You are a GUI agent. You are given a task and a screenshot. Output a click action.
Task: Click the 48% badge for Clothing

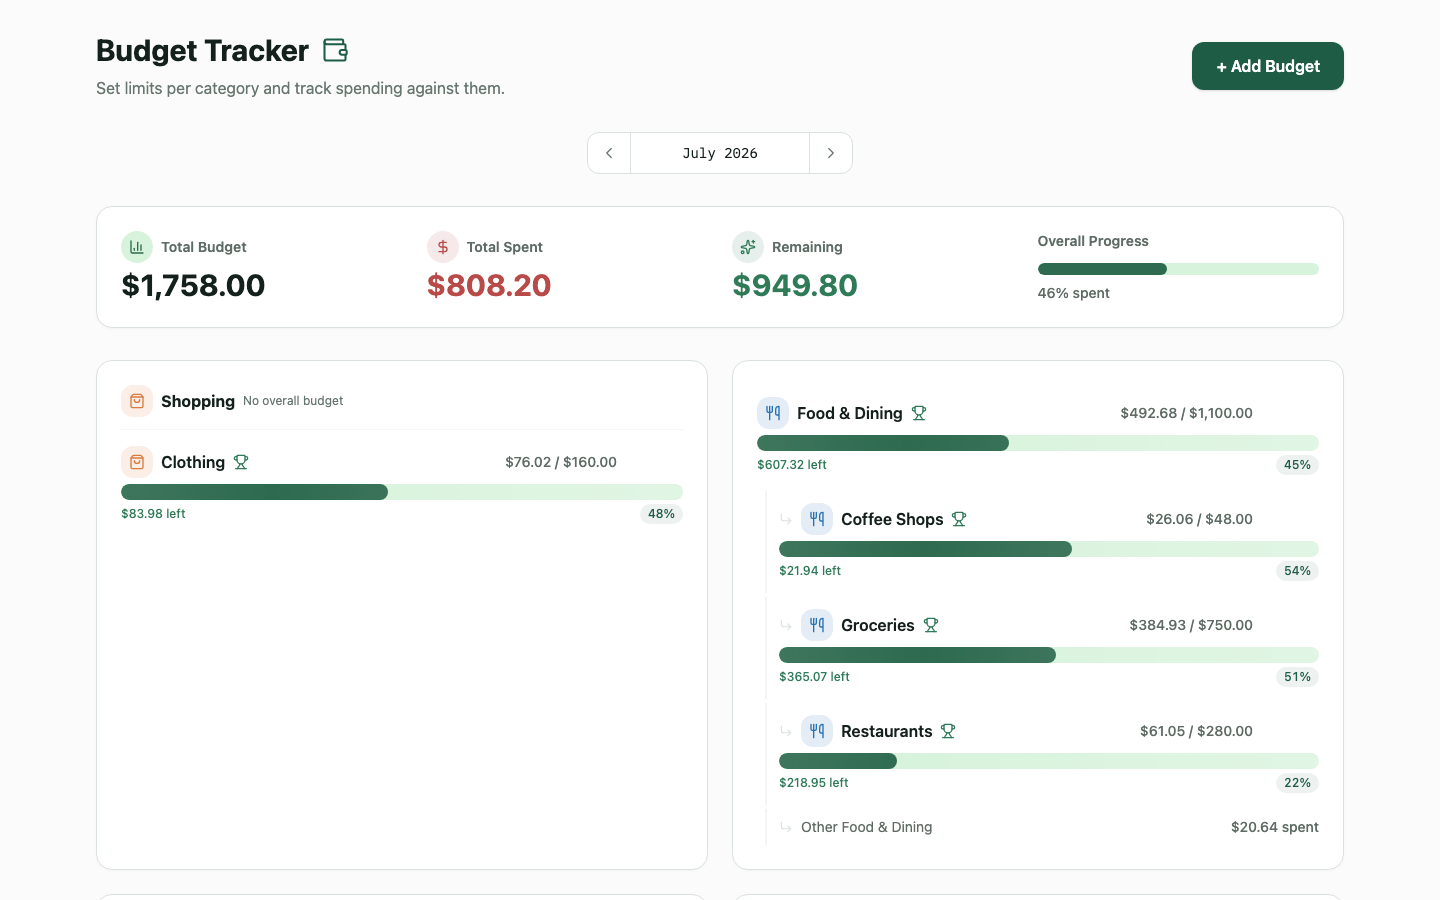(661, 514)
